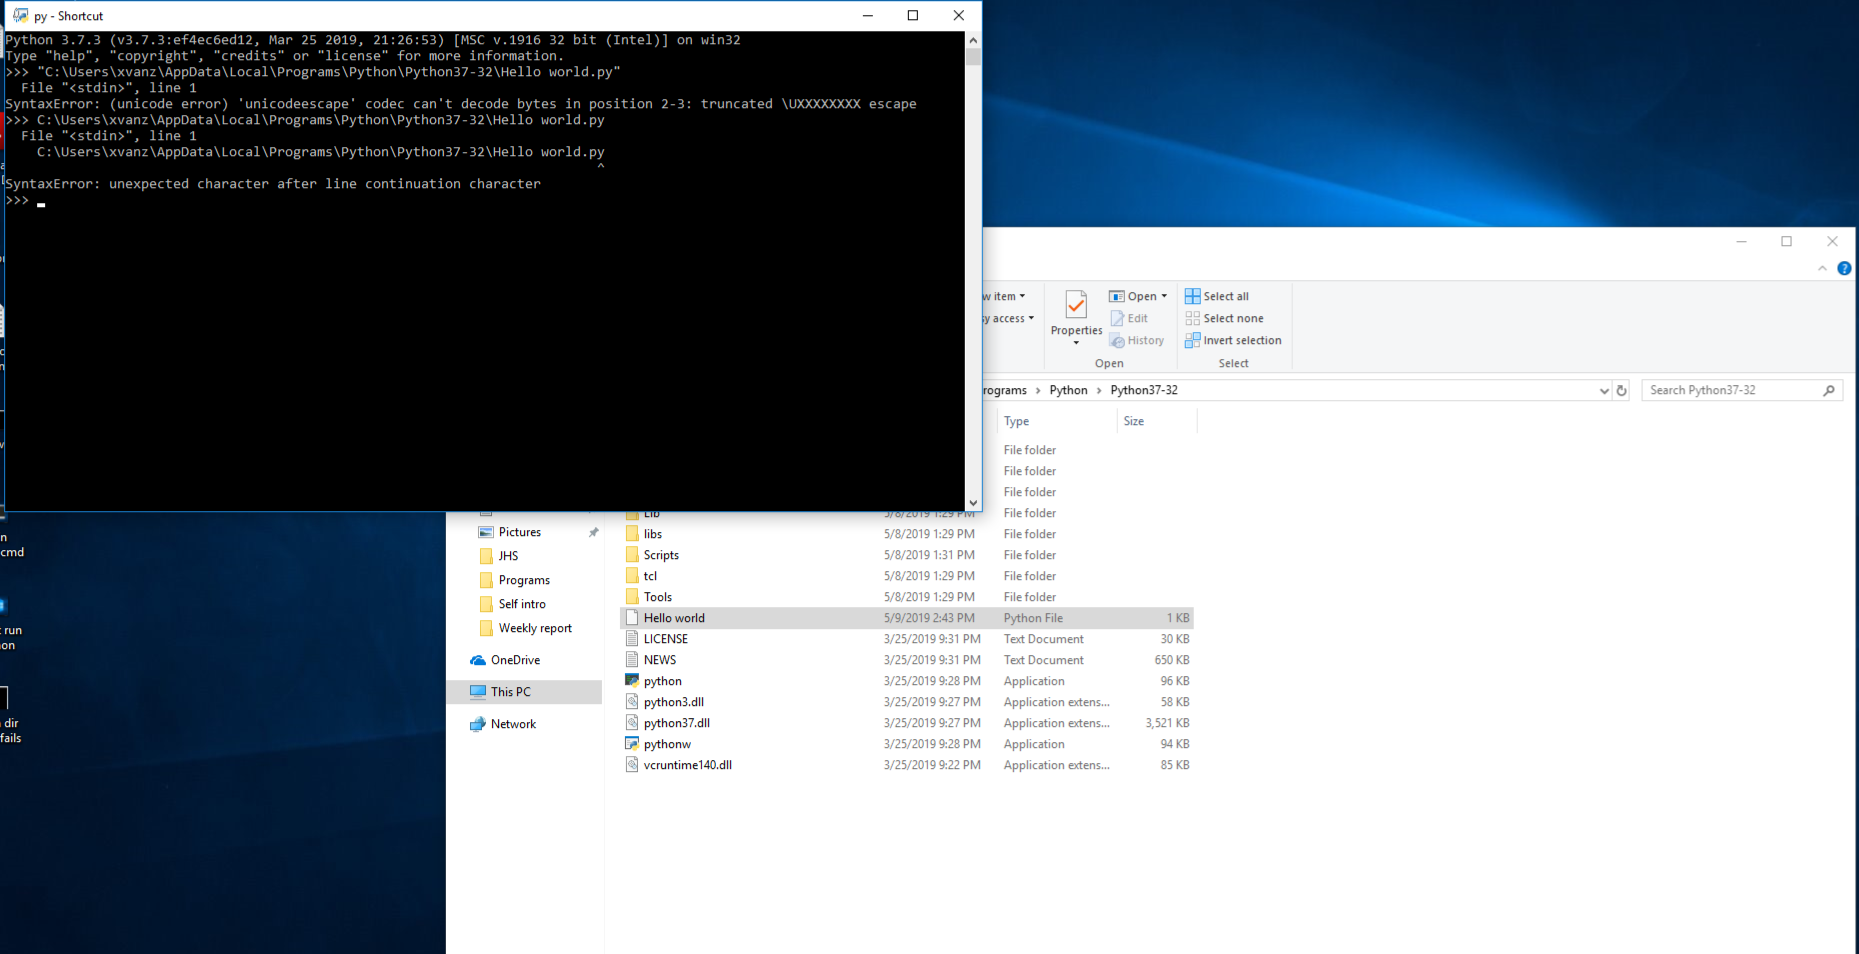The image size is (1859, 954).
Task: Open the 'new item' dropdown in ribbon
Action: pos(1022,296)
